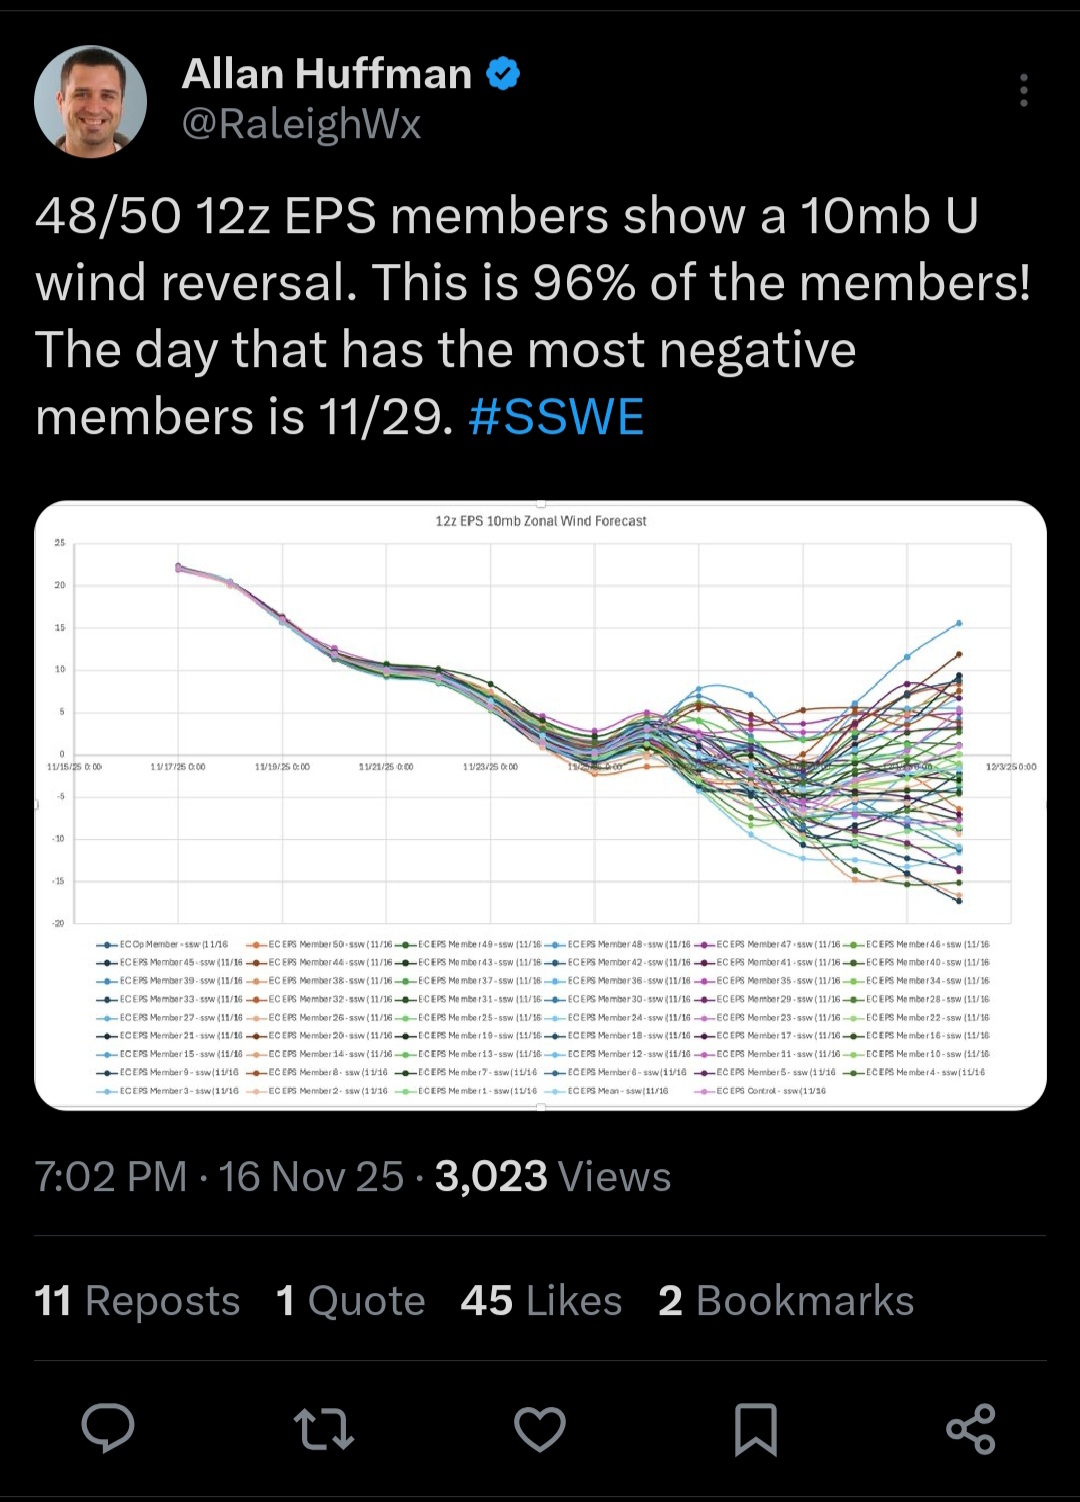Screen dimensions: 1080x1502
Task: Tap the 3,023 Views count
Action: point(552,1177)
